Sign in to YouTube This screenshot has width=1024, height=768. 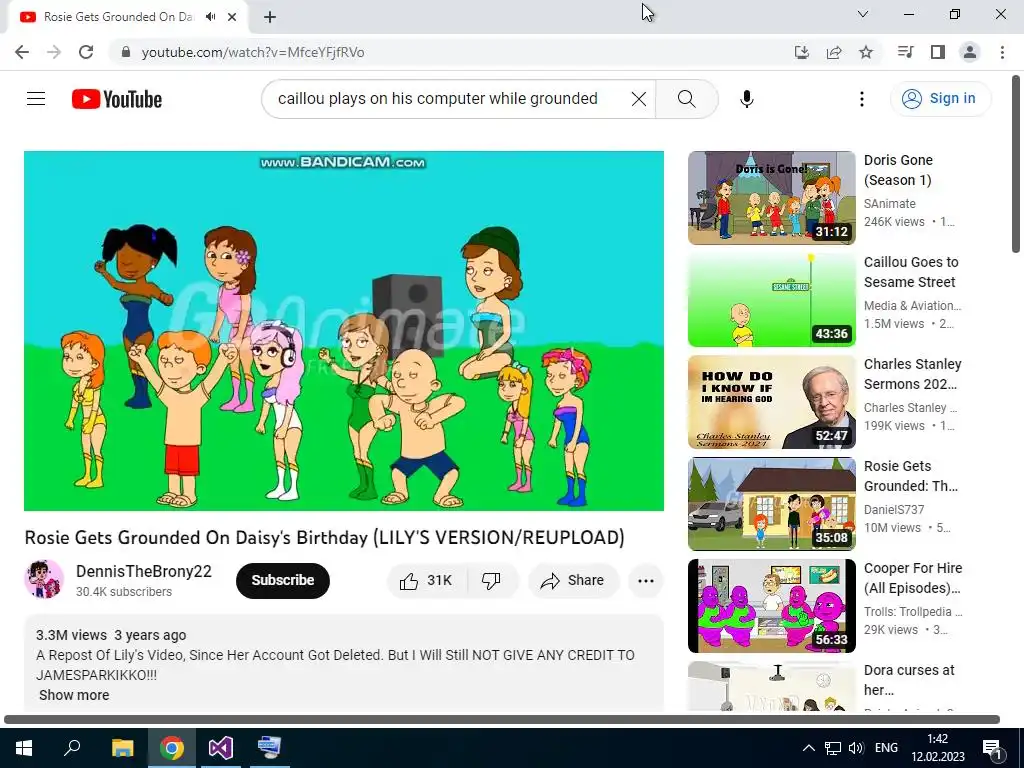click(940, 99)
